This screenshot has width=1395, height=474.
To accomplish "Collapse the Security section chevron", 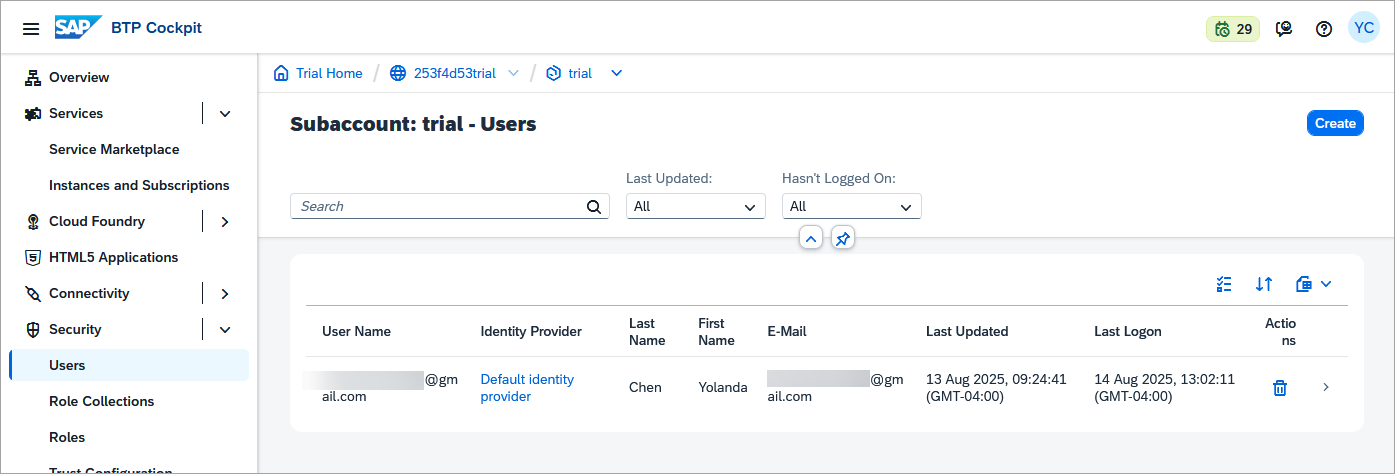I will [225, 329].
